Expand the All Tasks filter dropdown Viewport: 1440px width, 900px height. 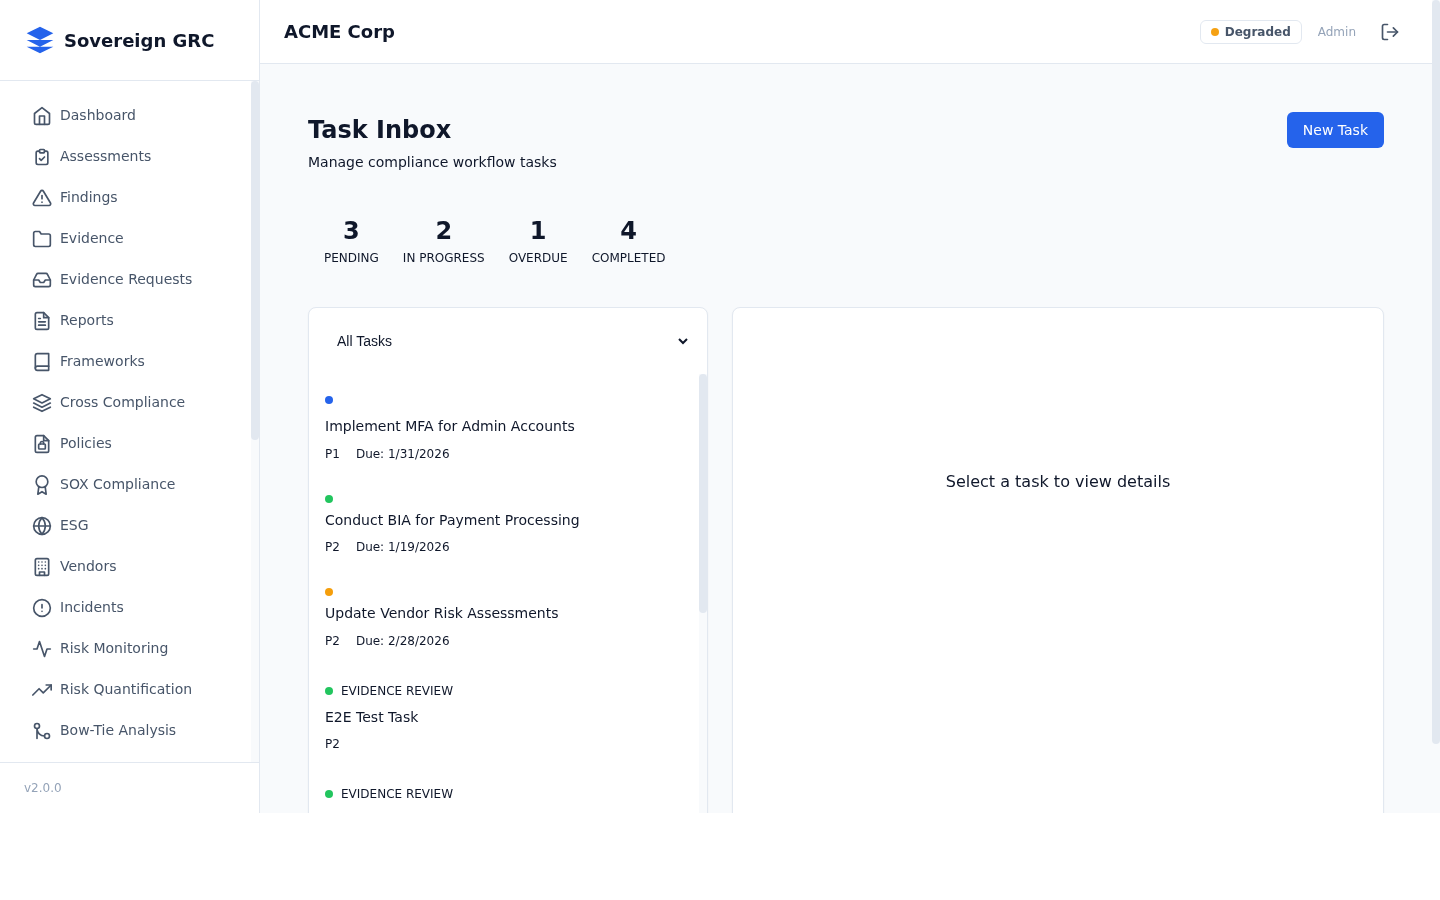click(508, 341)
